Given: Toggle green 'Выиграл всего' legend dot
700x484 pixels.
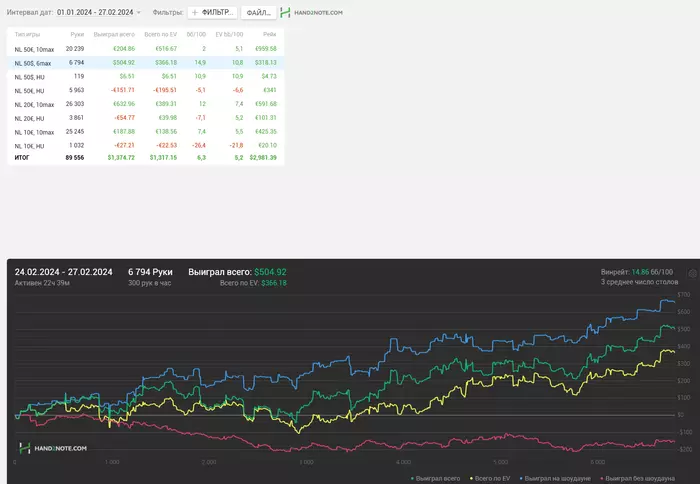Looking at the screenshot, I should [413, 478].
